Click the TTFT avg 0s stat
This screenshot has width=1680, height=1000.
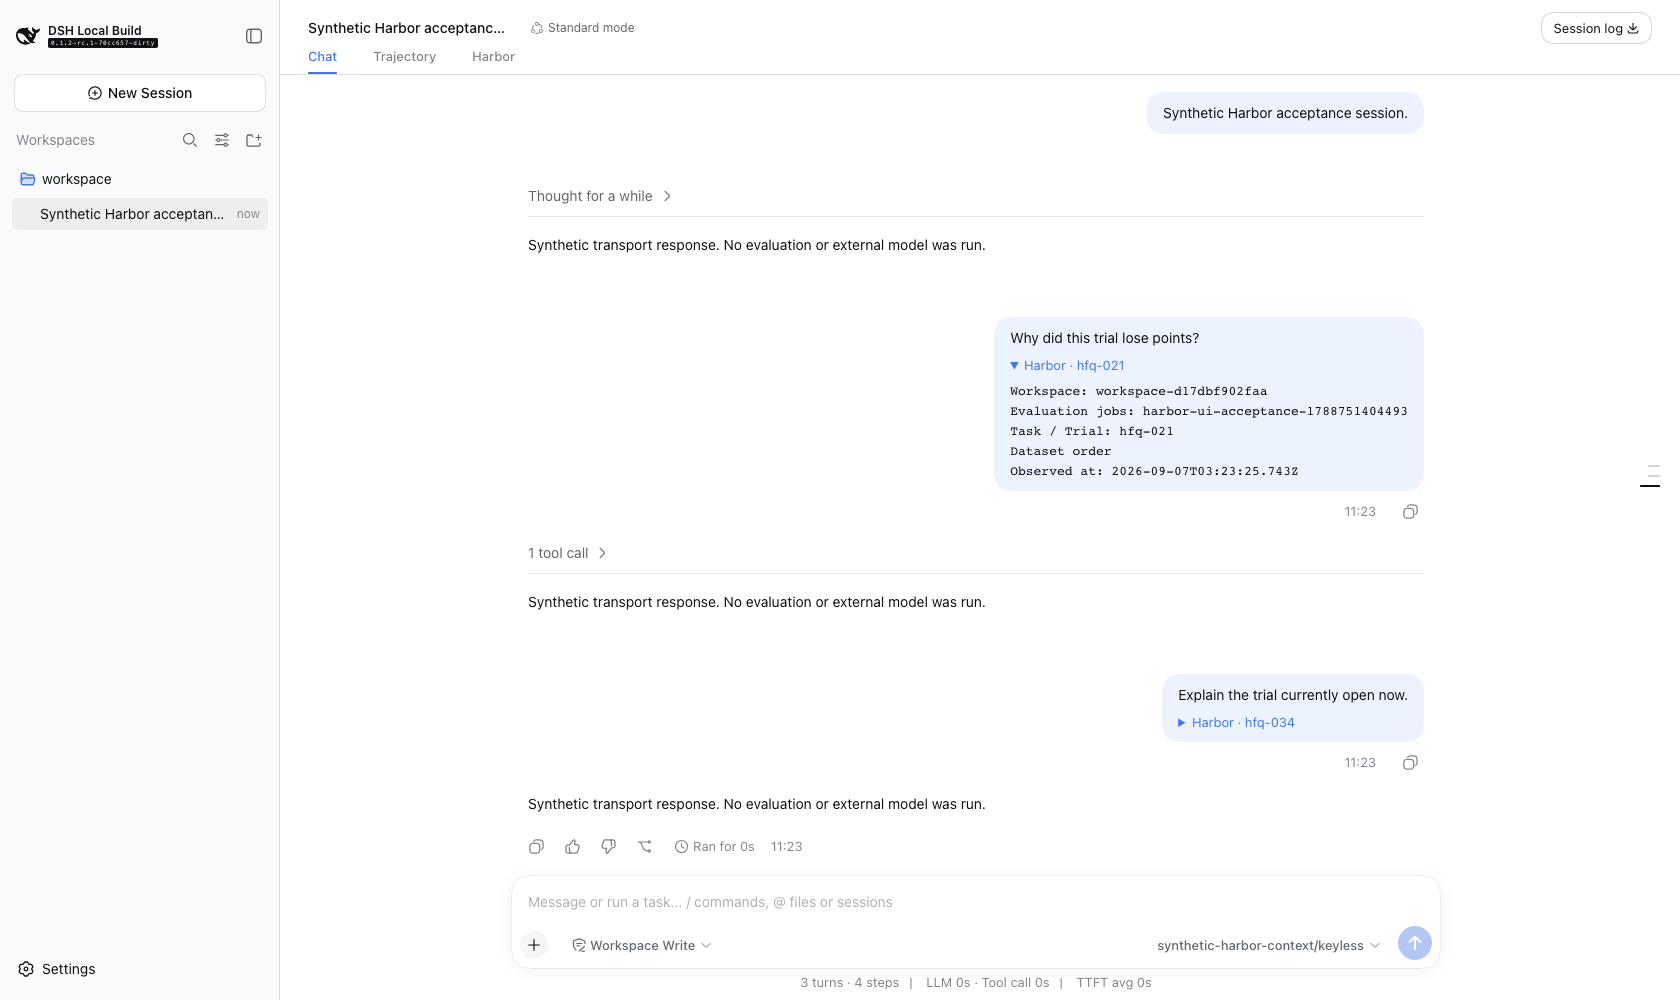(1114, 983)
